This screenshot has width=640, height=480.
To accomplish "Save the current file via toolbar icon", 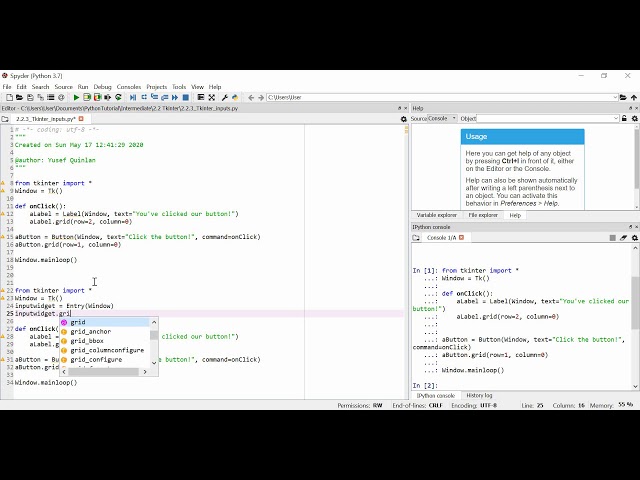I will tap(30, 97).
